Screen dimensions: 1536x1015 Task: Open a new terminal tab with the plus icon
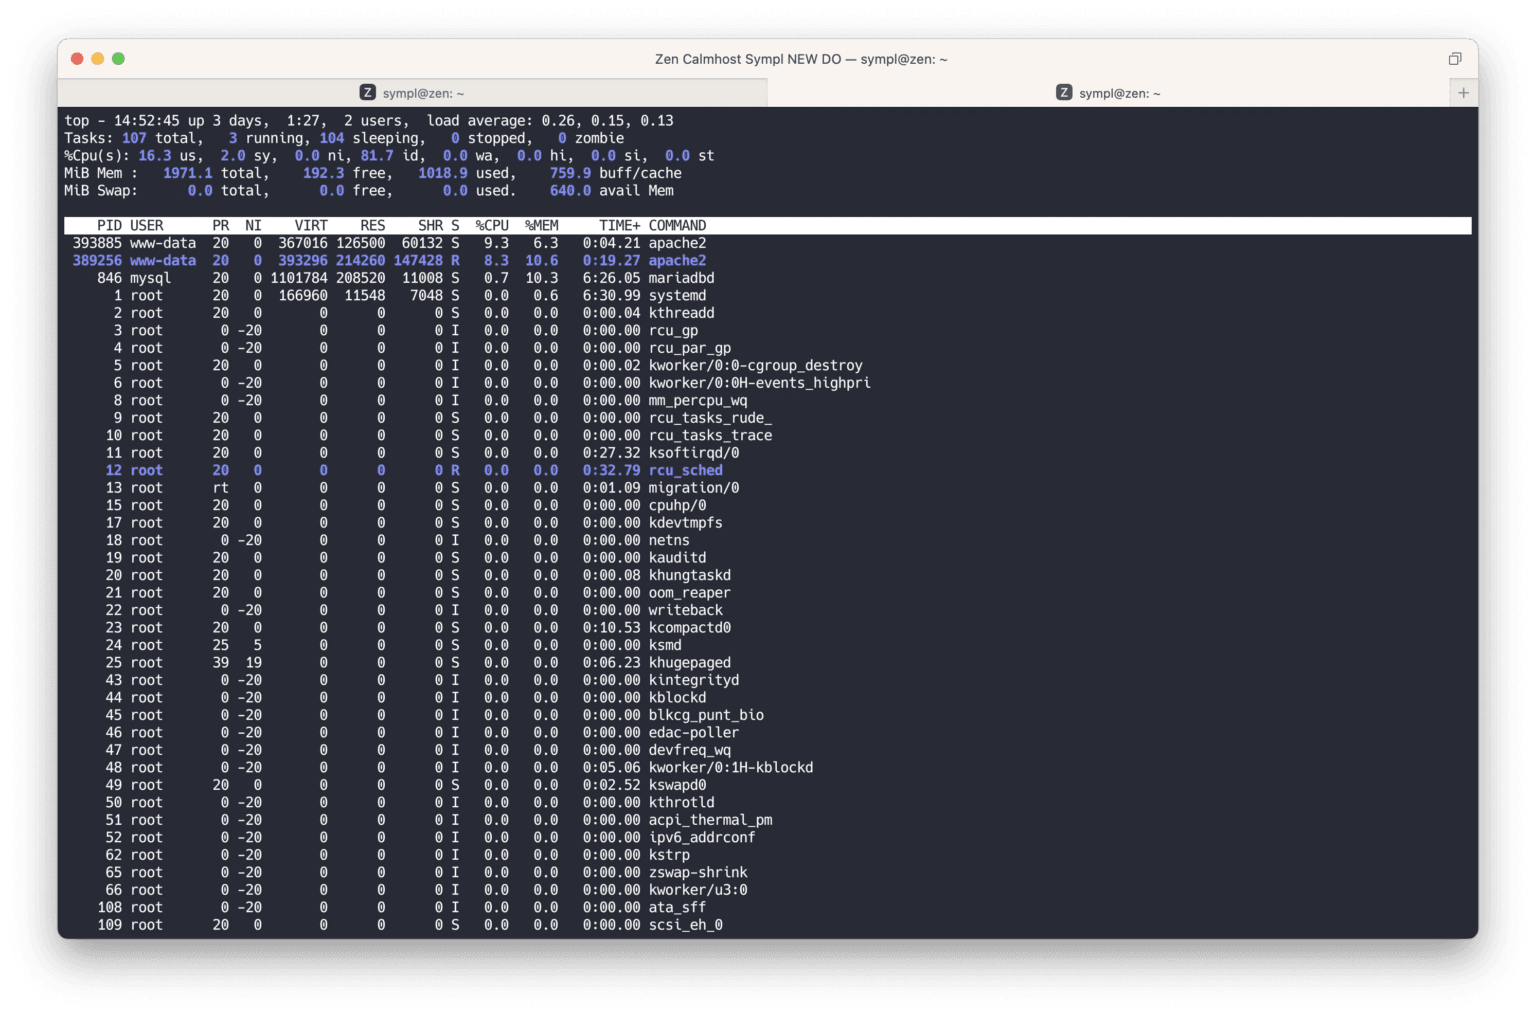click(1463, 92)
